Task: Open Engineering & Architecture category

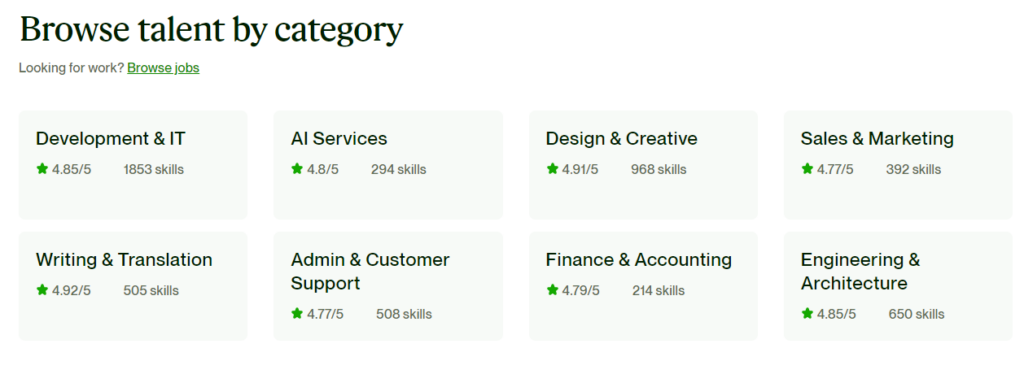Action: [861, 272]
